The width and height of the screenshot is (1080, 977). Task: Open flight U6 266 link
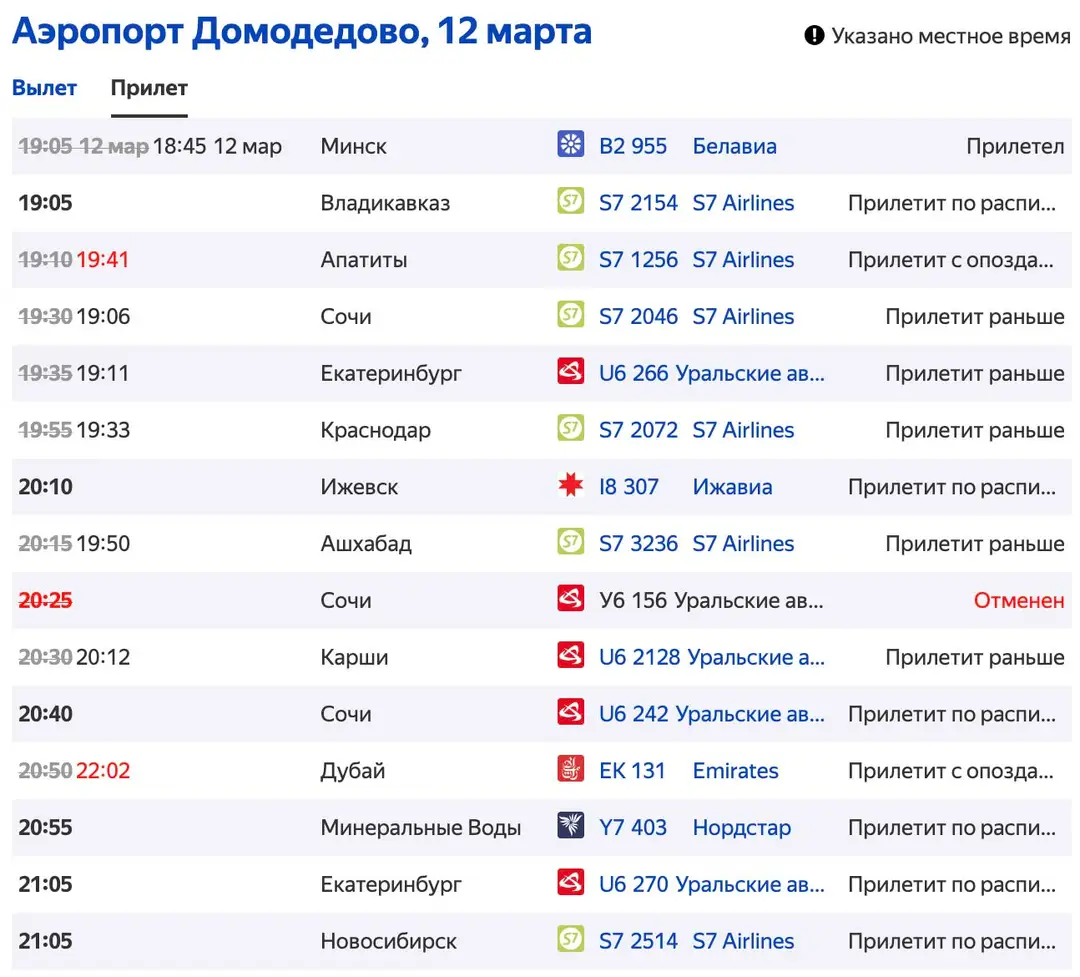pos(633,373)
